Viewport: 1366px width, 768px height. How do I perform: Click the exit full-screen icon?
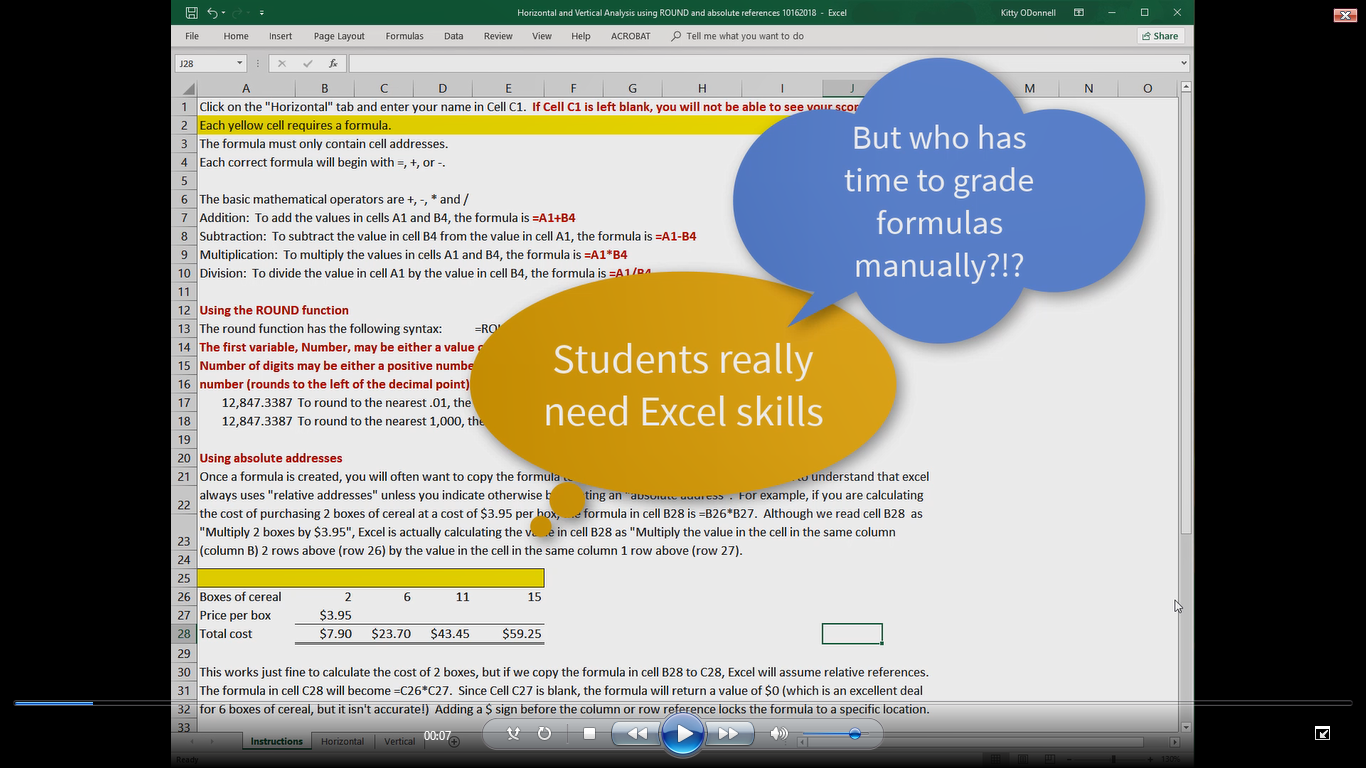tap(1322, 733)
